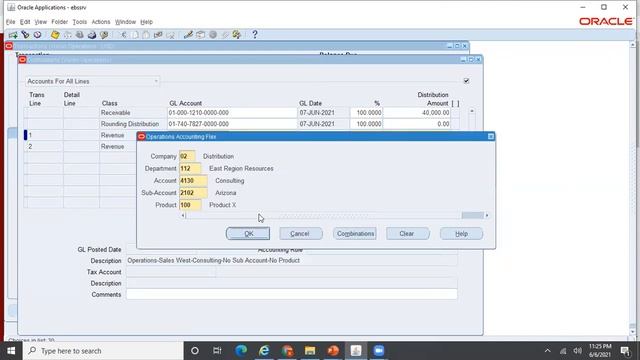Screen dimensions: 640x360
Task: Click the Find flashlight toolbar icon
Action: (x=25, y=35)
